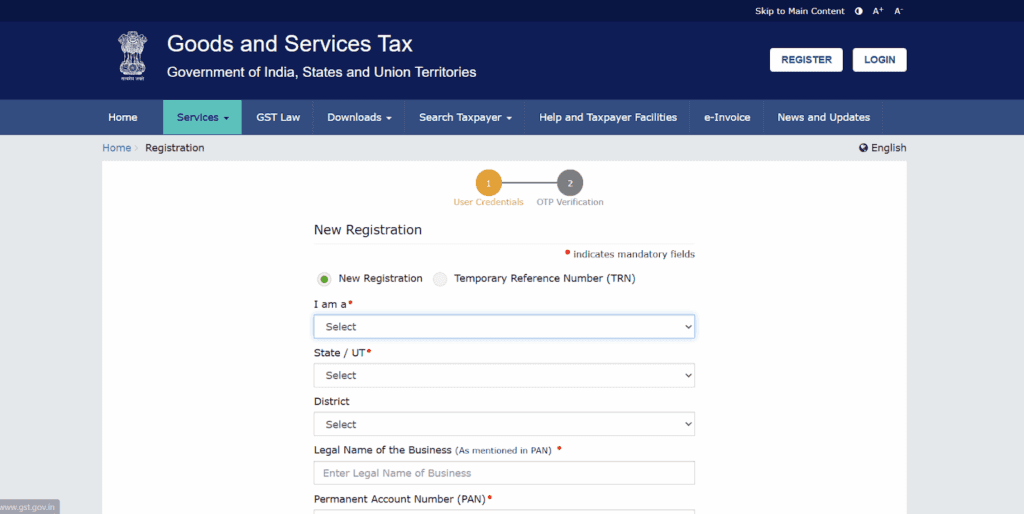Click the Goods and Services Tax title
Screen dimensions: 1024x514
[x=289, y=44]
